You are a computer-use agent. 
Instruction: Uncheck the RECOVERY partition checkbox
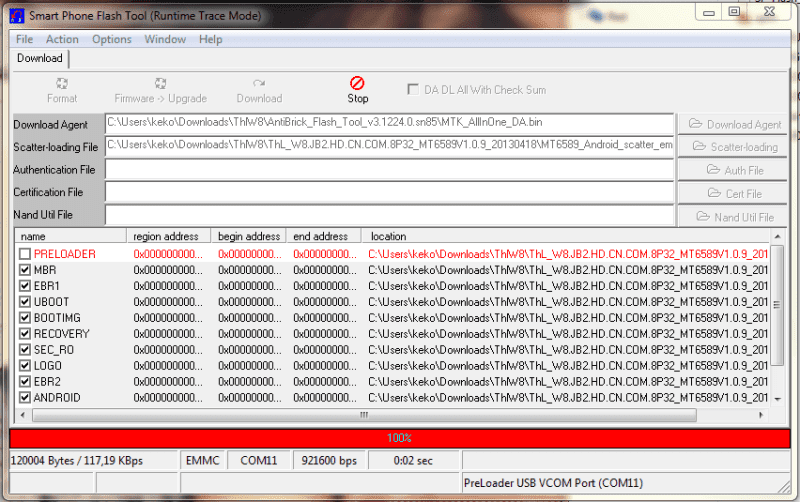tap(24, 334)
